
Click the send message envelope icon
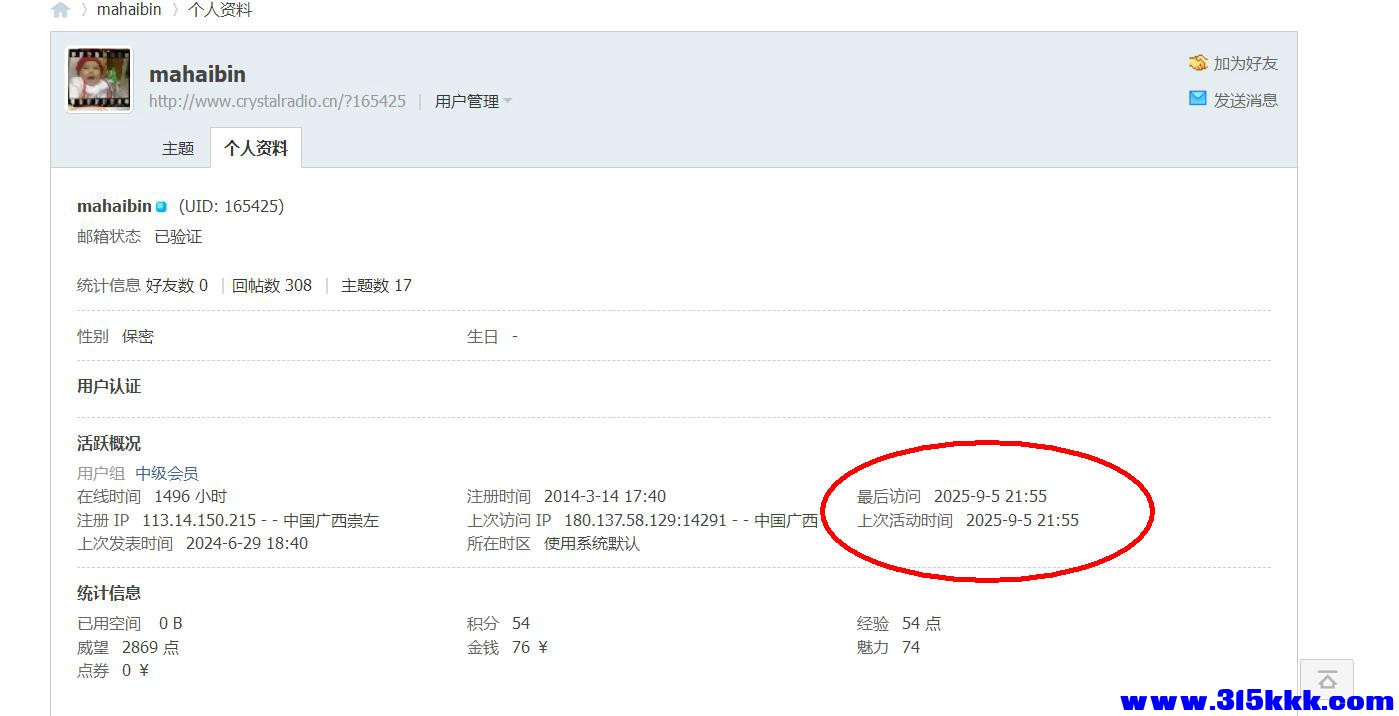tap(1197, 99)
